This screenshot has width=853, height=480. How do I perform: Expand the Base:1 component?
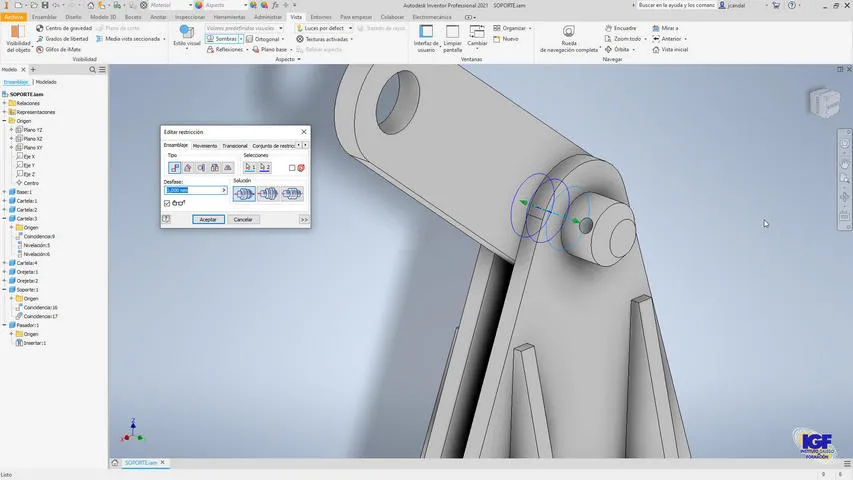click(x=4, y=192)
